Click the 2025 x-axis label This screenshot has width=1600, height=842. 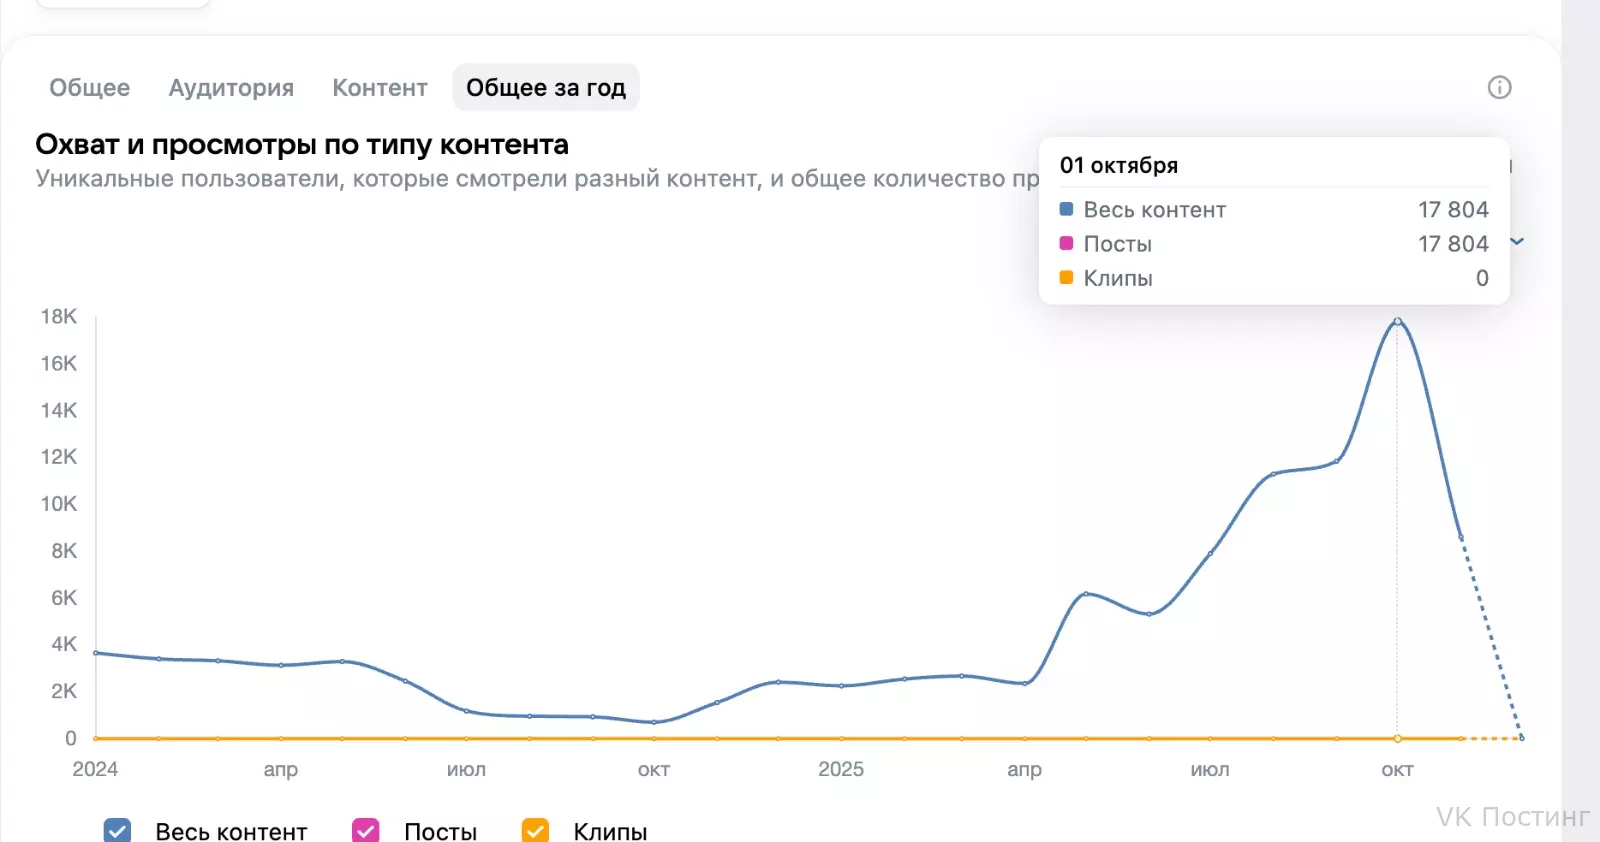point(841,769)
